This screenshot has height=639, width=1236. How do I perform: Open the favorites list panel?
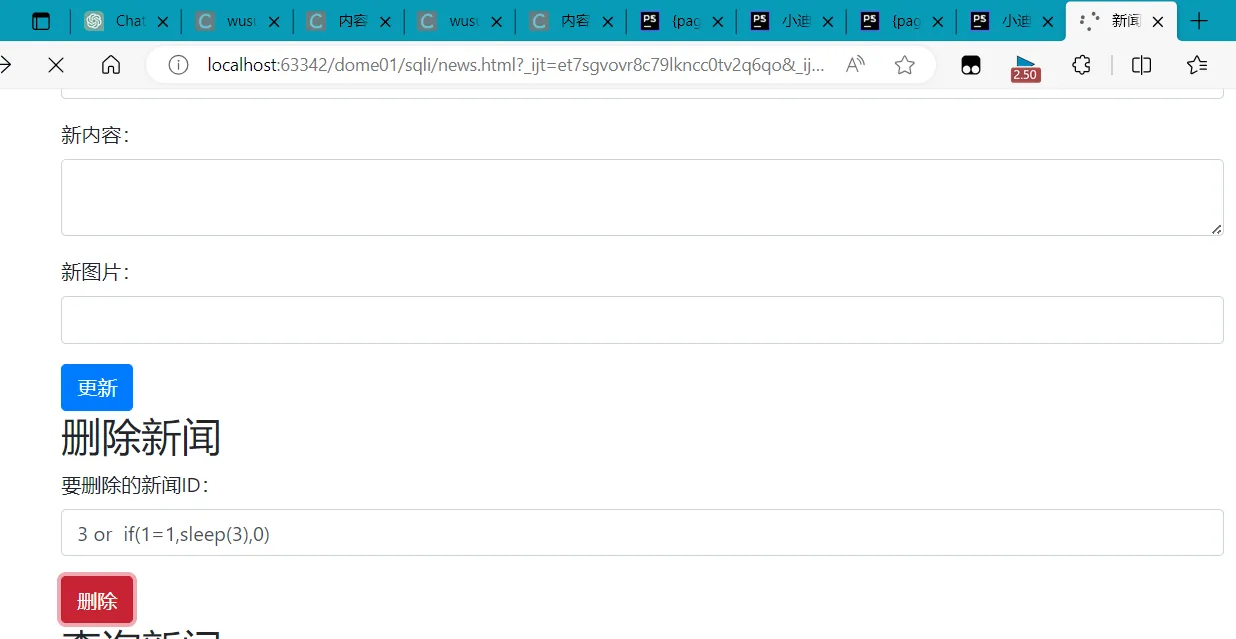click(x=1197, y=65)
